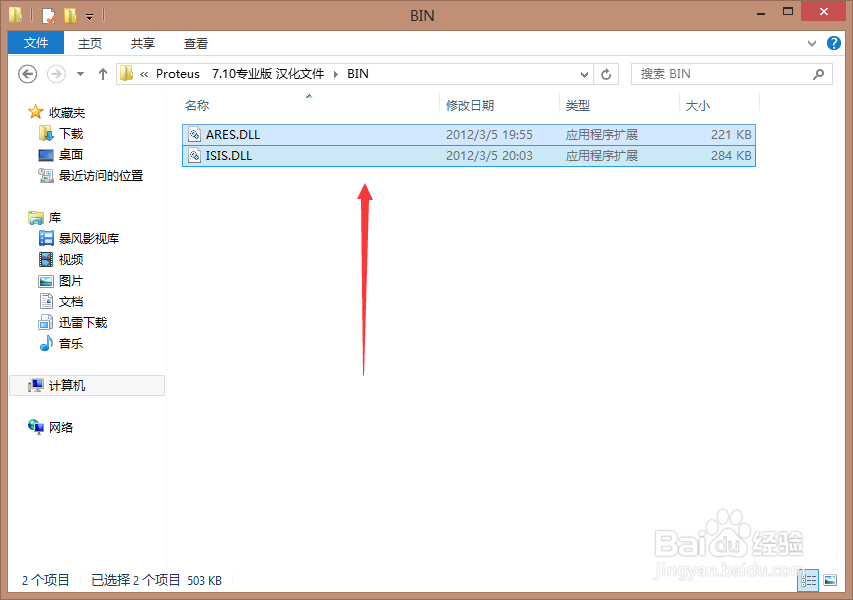Viewport: 853px width, 600px height.
Task: Open 收藏夹 in the navigation pane
Action: click(x=67, y=112)
